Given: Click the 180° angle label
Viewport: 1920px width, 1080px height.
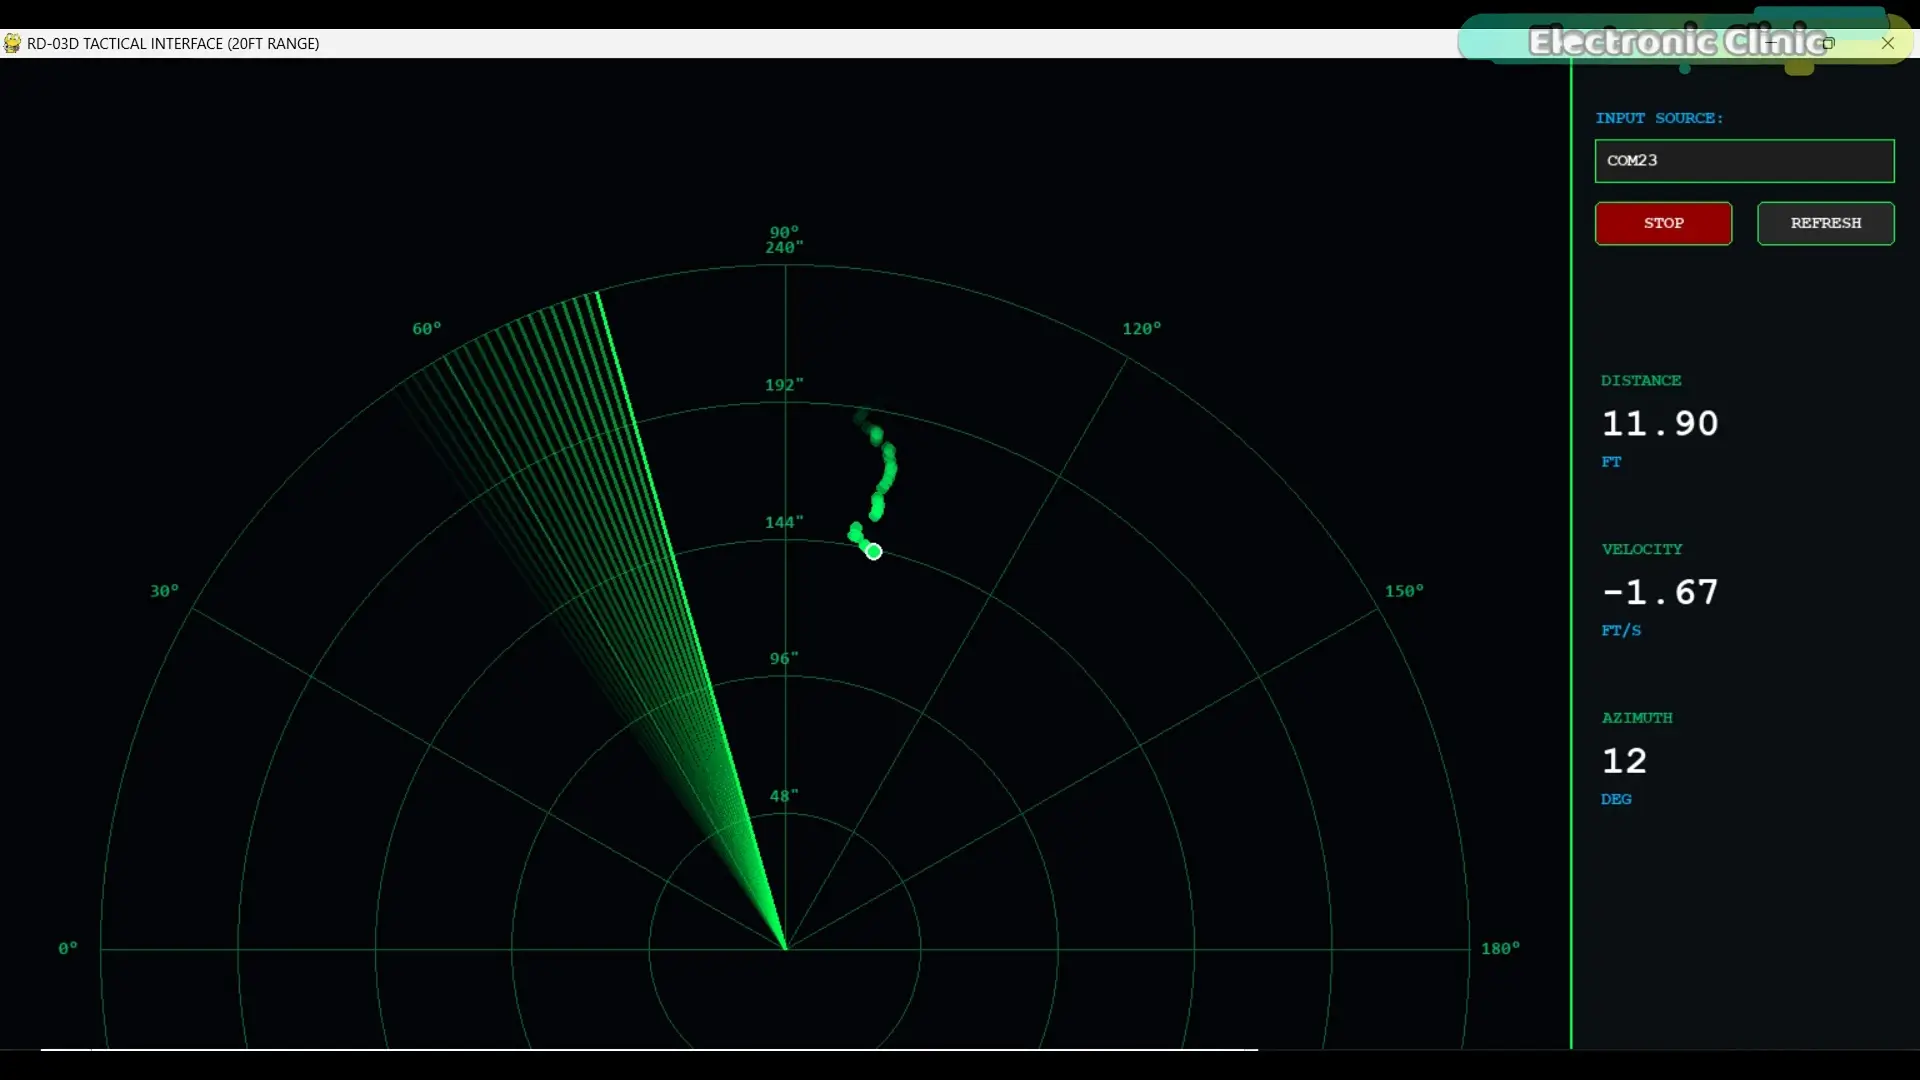Looking at the screenshot, I should 1501,948.
